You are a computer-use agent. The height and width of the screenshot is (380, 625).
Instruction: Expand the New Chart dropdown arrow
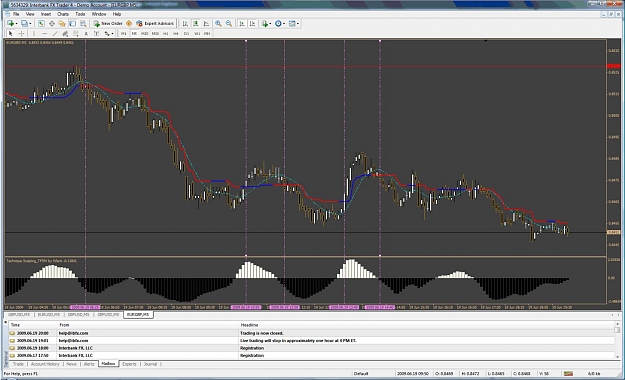[16, 24]
